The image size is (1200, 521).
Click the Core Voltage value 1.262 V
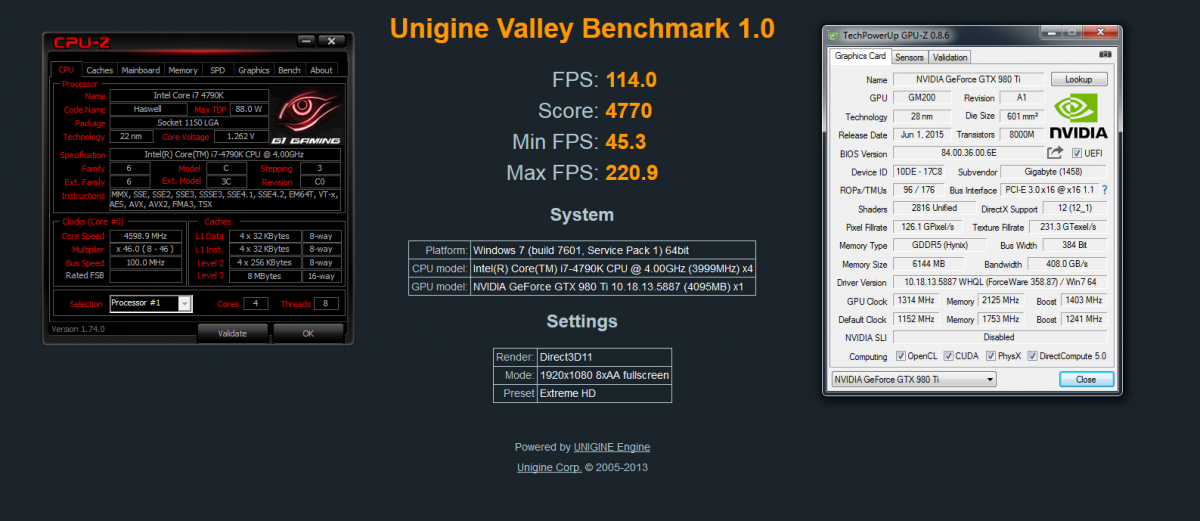[241, 136]
